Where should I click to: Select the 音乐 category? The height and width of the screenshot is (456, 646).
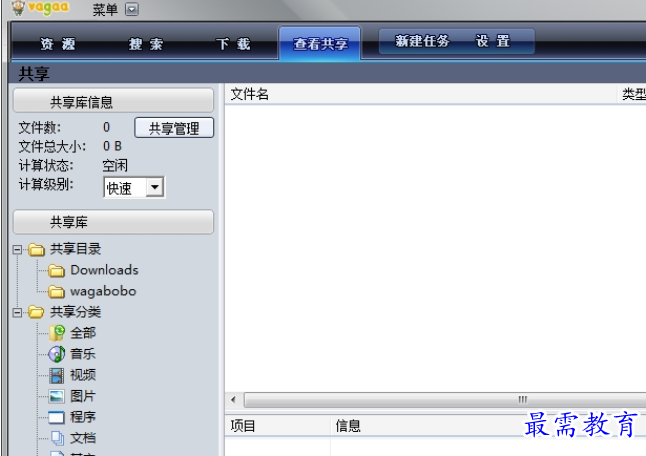[x=83, y=354]
